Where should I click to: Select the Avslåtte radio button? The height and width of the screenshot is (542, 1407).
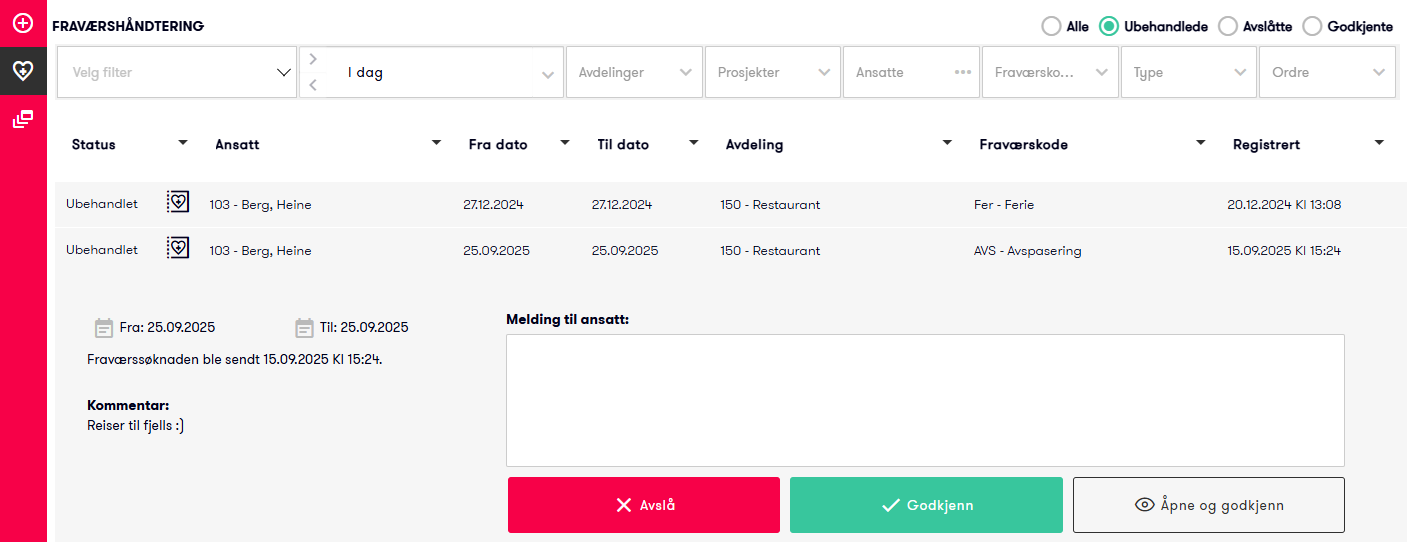point(1227,27)
